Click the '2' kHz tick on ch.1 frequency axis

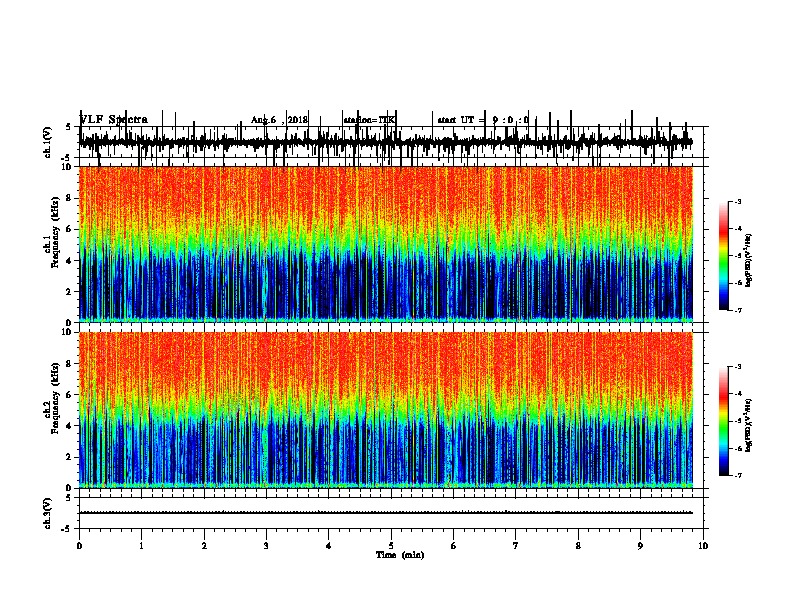tap(70, 291)
